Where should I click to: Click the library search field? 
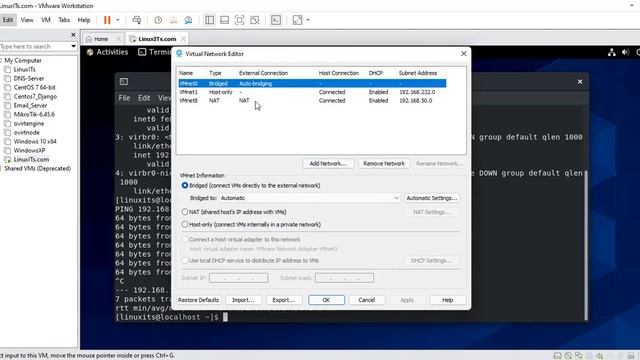tap(35, 47)
